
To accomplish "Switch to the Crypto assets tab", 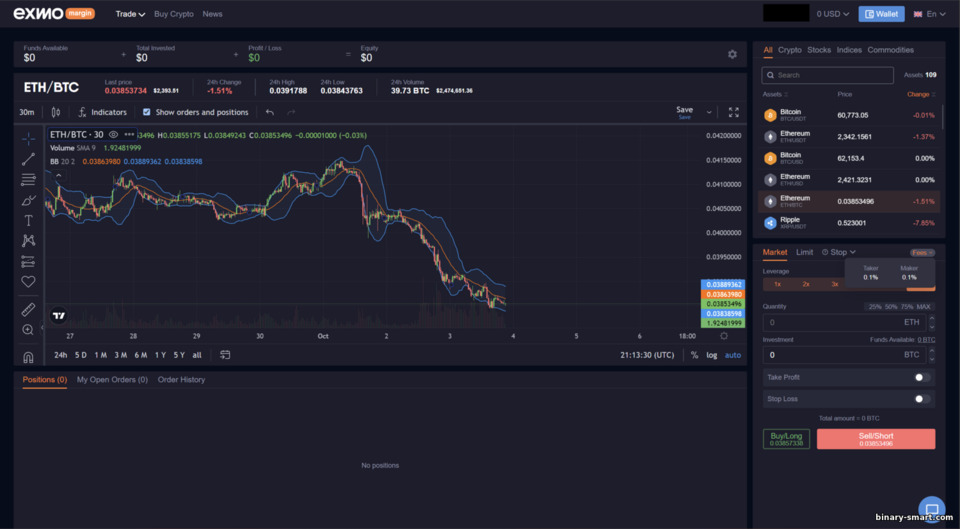I will click(x=790, y=50).
